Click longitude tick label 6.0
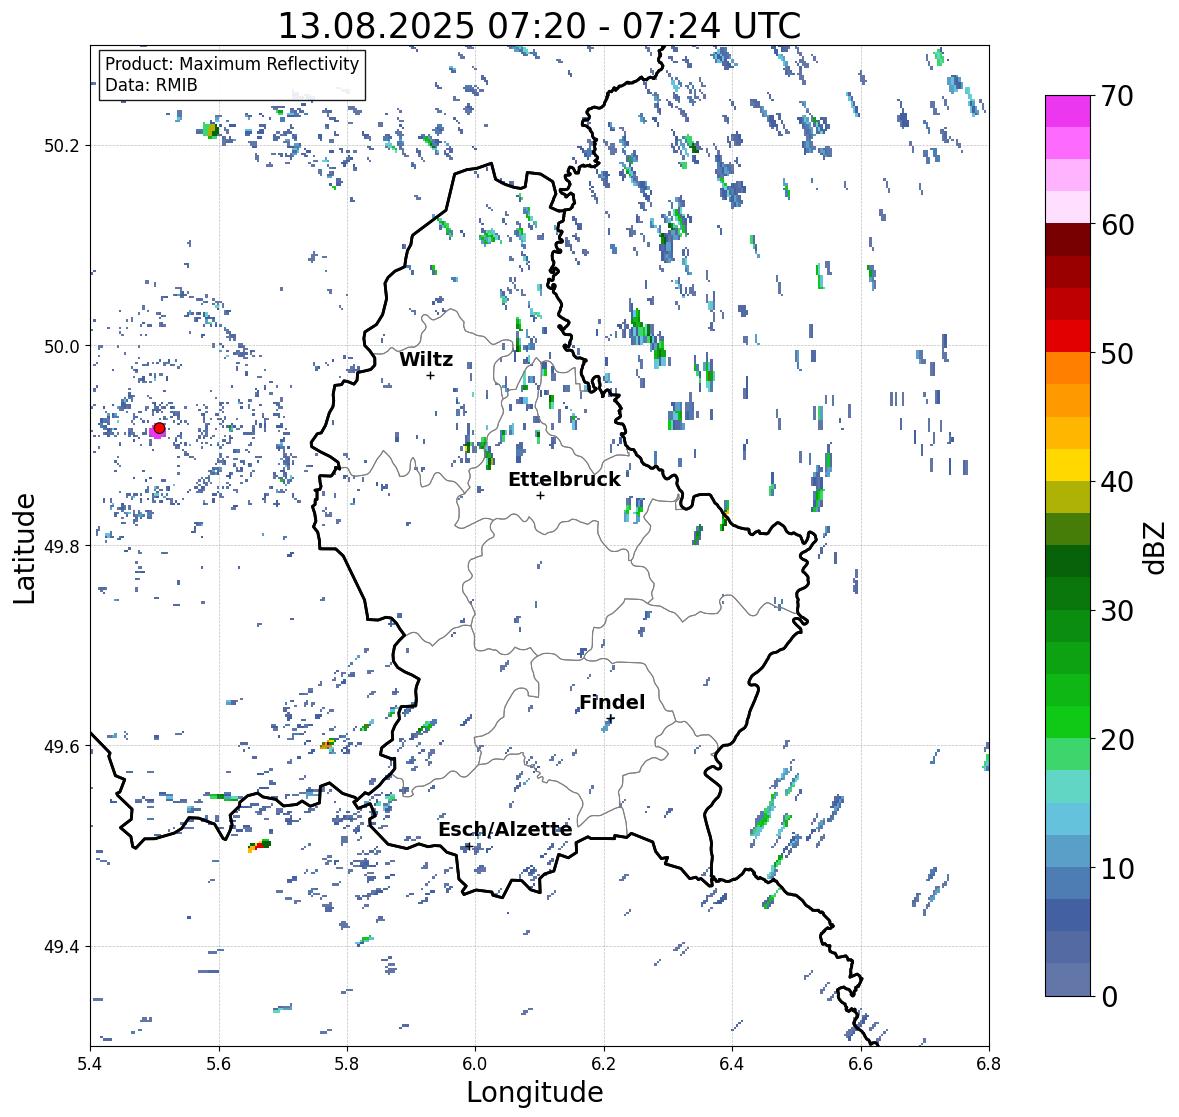Viewport: 1179px width, 1117px height. tap(475, 1064)
